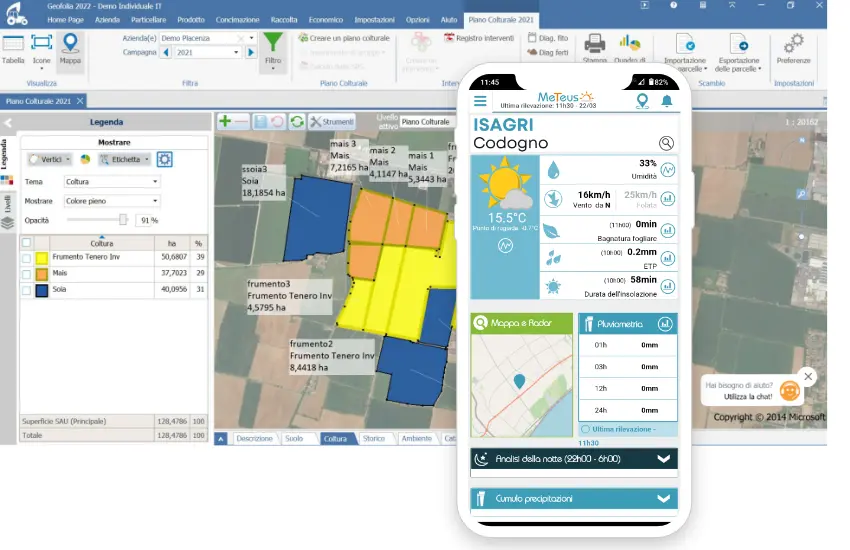Open the Strumenti tools button
The height and width of the screenshot is (550, 850).
point(332,121)
